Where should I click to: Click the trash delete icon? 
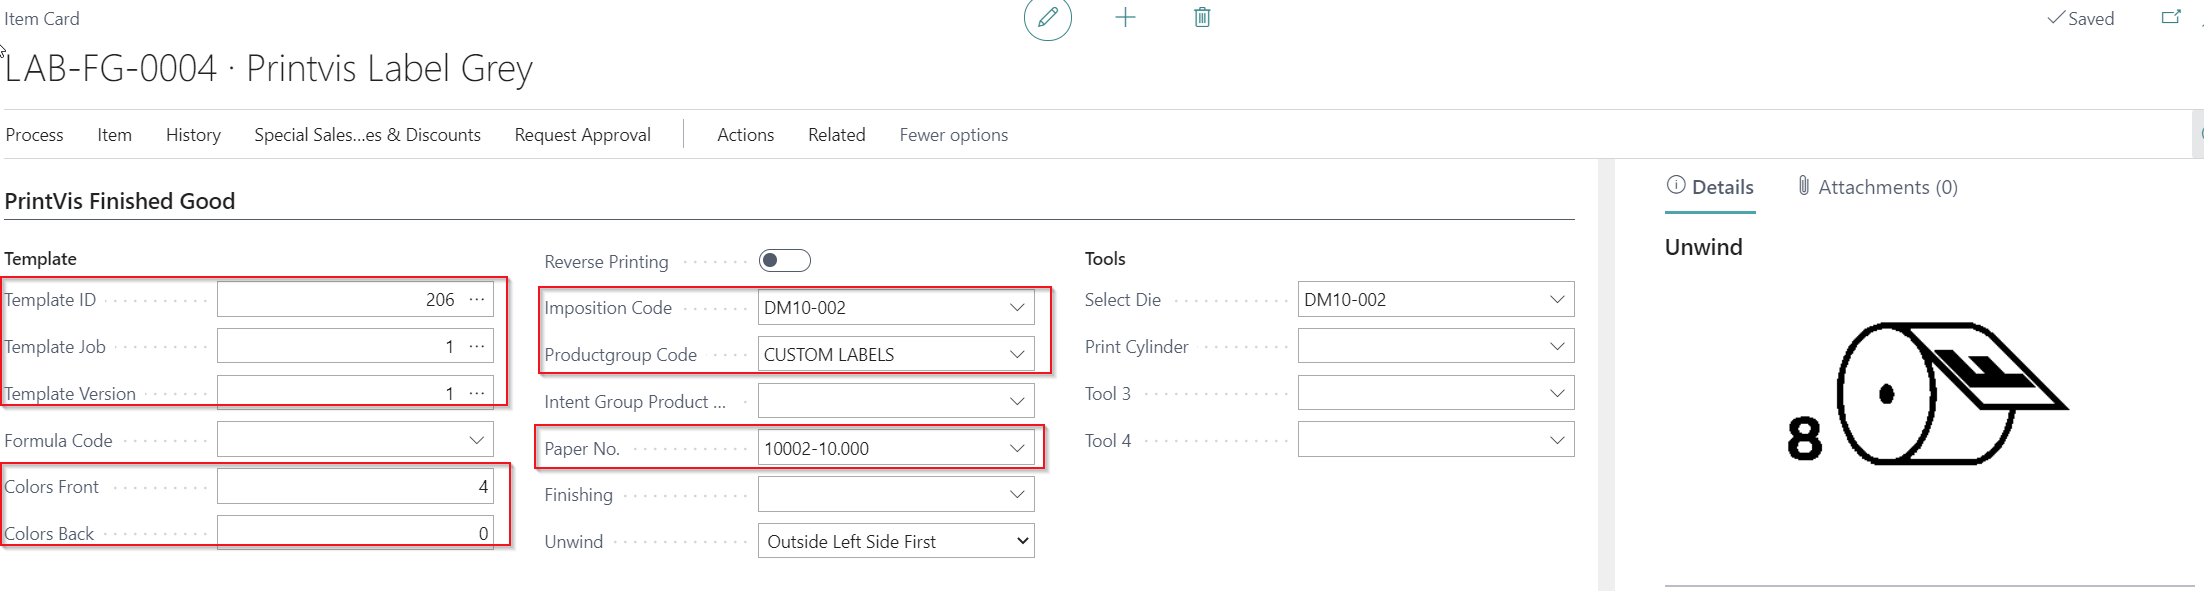point(1202,17)
